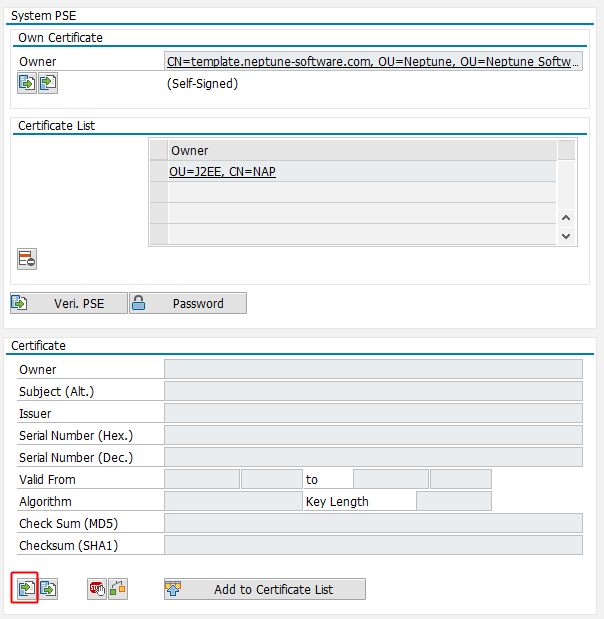Click first icon under Own Certificate owner

(27, 84)
